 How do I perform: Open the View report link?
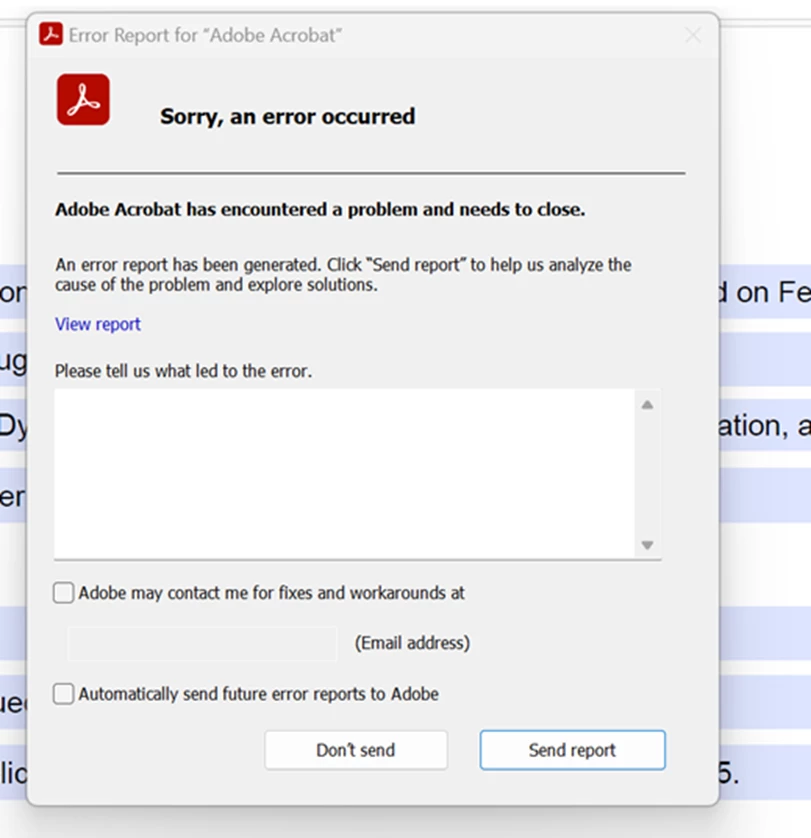click(x=98, y=324)
